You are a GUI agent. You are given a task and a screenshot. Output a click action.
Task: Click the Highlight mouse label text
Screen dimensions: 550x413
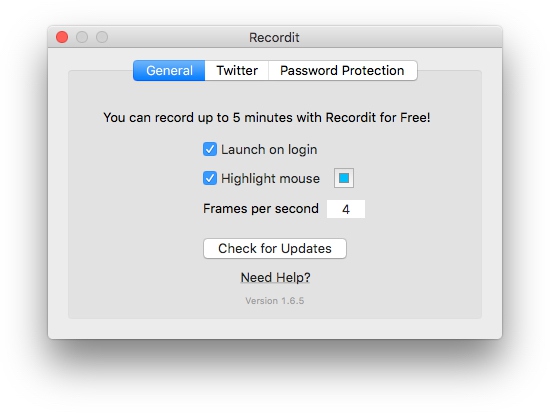click(270, 178)
